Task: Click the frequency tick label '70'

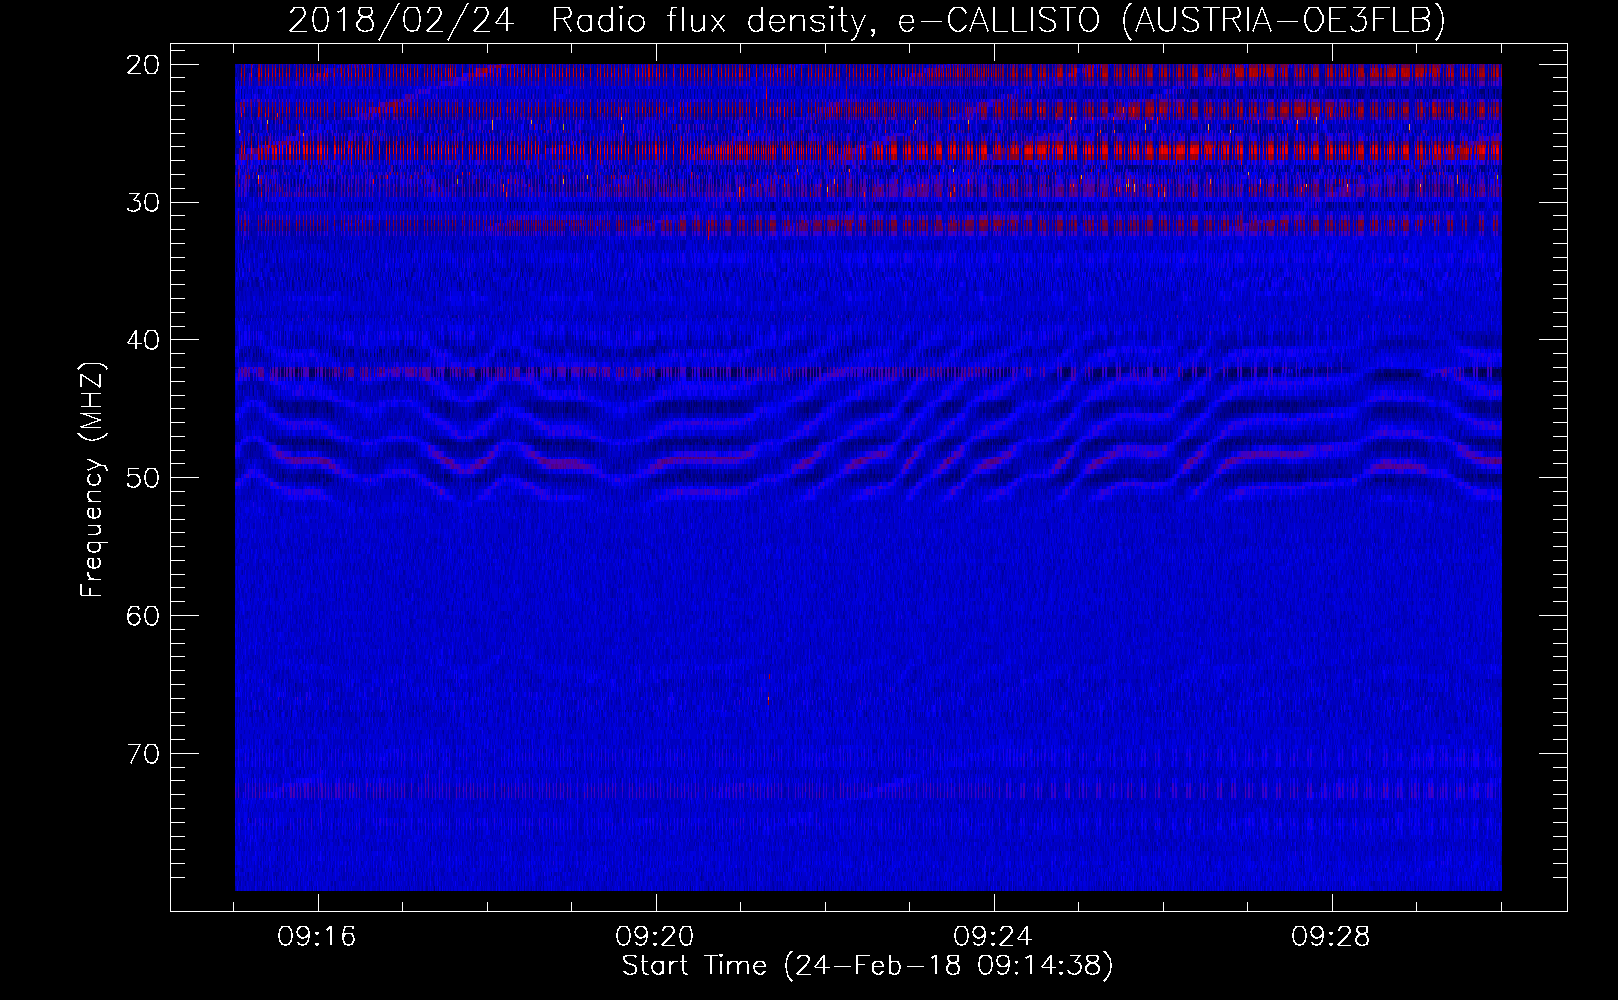Action: click(x=143, y=753)
